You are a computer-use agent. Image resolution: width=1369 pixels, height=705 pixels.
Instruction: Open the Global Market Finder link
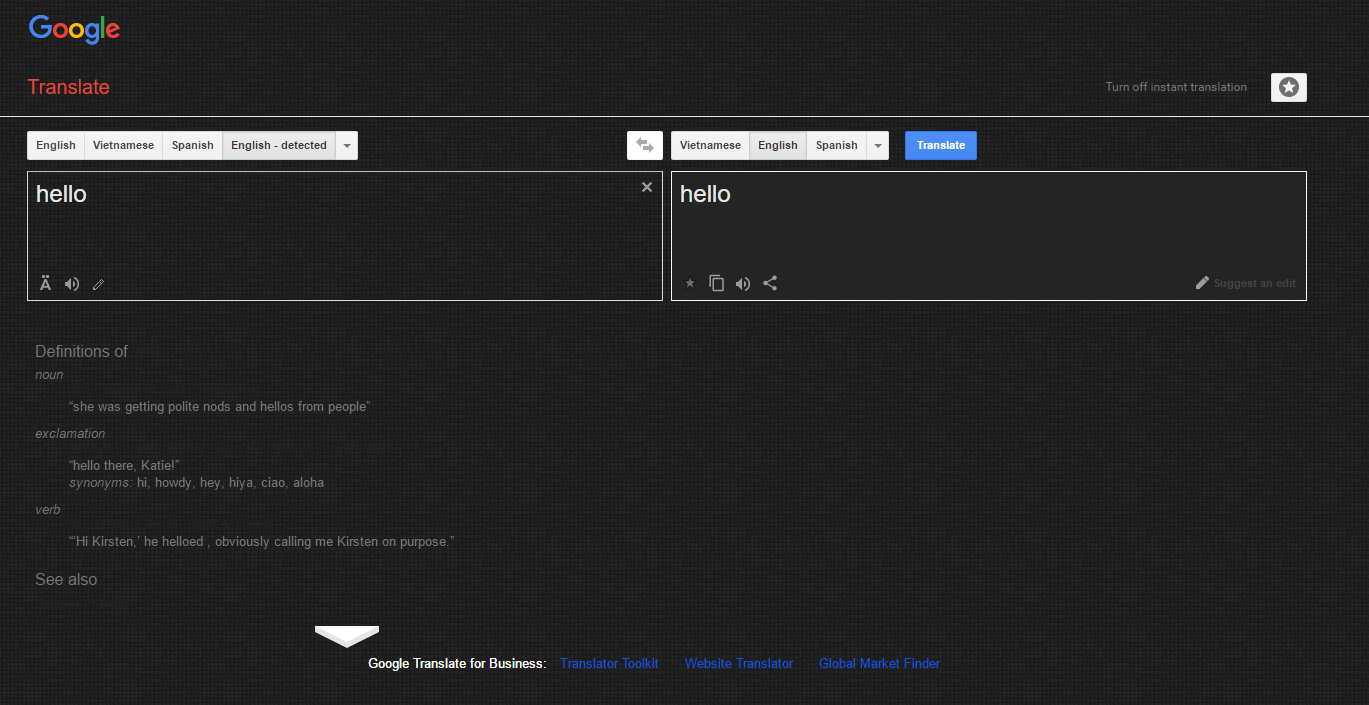coord(879,663)
